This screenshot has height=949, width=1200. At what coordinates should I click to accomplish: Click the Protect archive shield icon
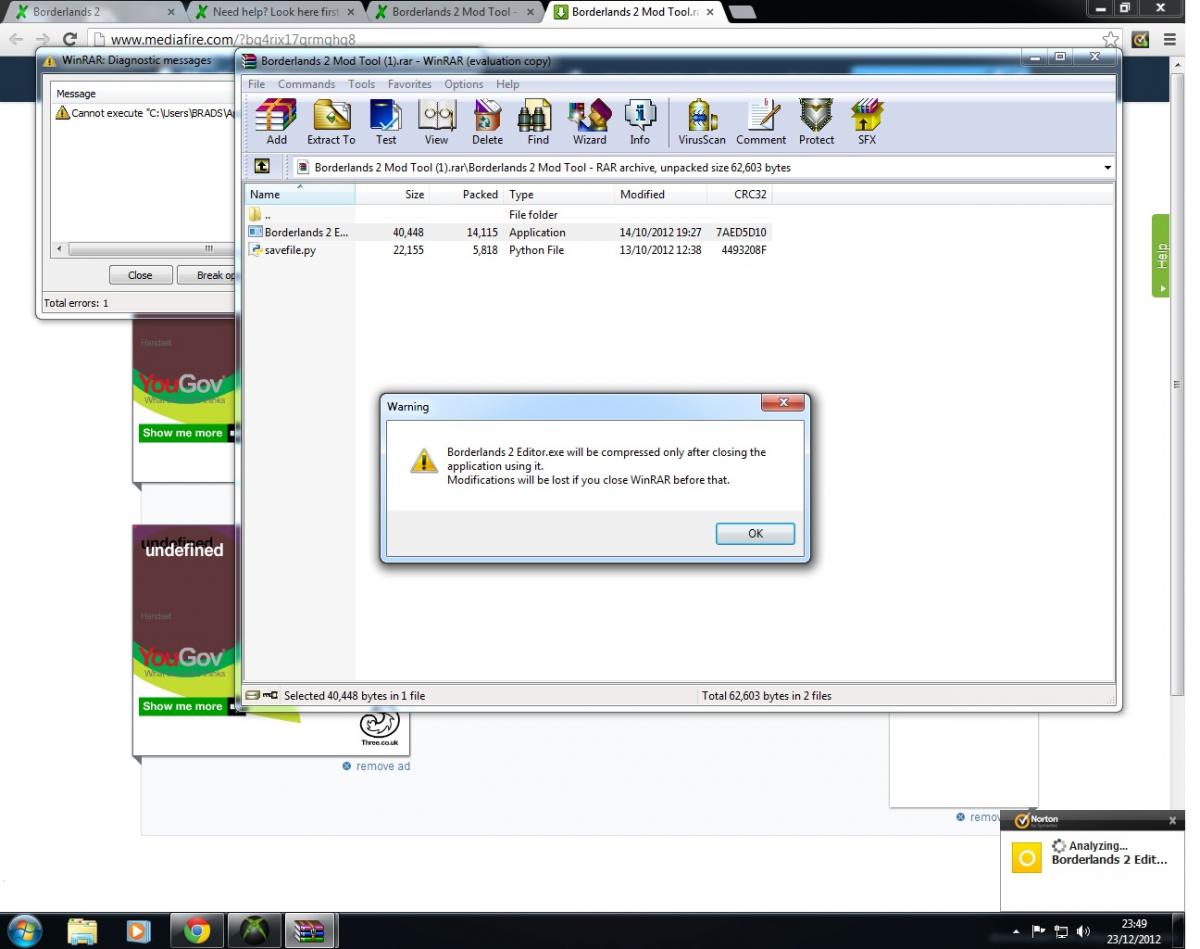[x=816, y=121]
